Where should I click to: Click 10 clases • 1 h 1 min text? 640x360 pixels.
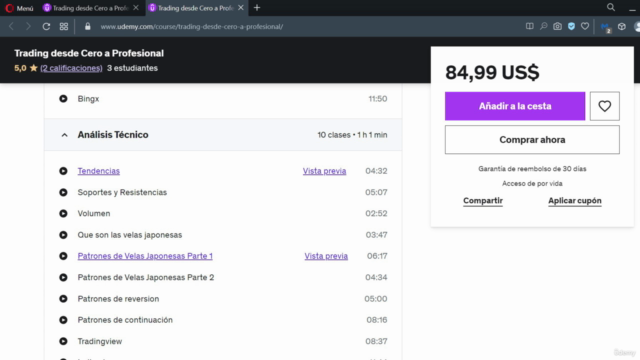[352, 135]
